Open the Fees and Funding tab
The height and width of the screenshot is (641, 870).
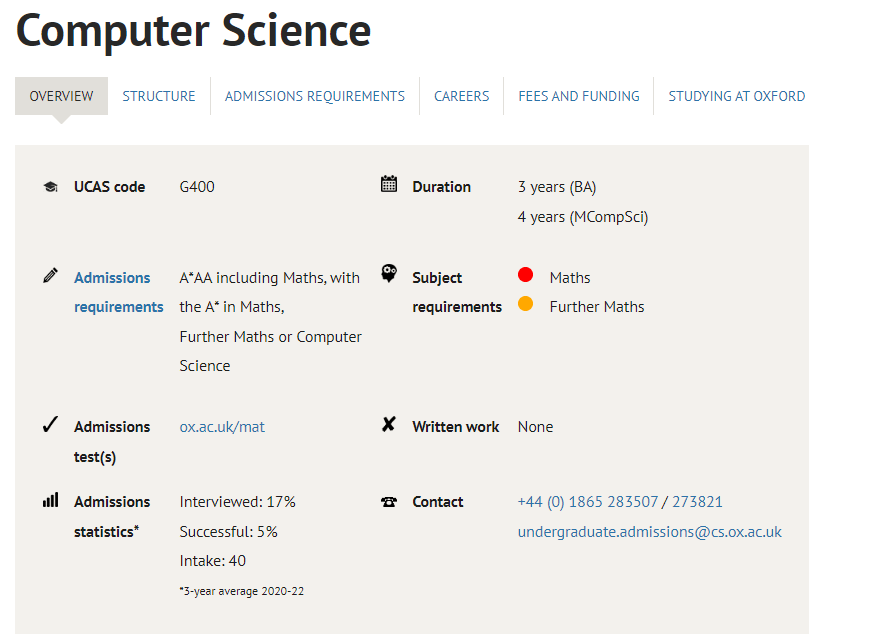(x=579, y=96)
